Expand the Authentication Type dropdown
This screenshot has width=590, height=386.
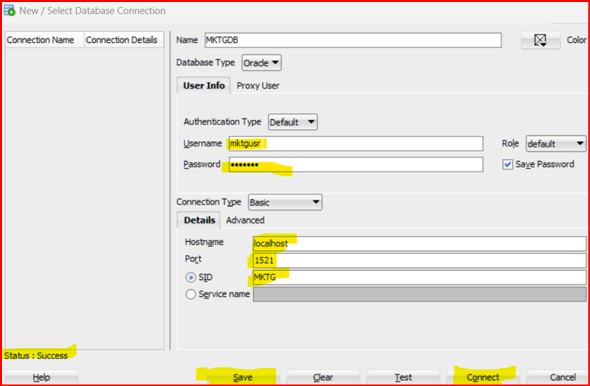[x=293, y=122]
